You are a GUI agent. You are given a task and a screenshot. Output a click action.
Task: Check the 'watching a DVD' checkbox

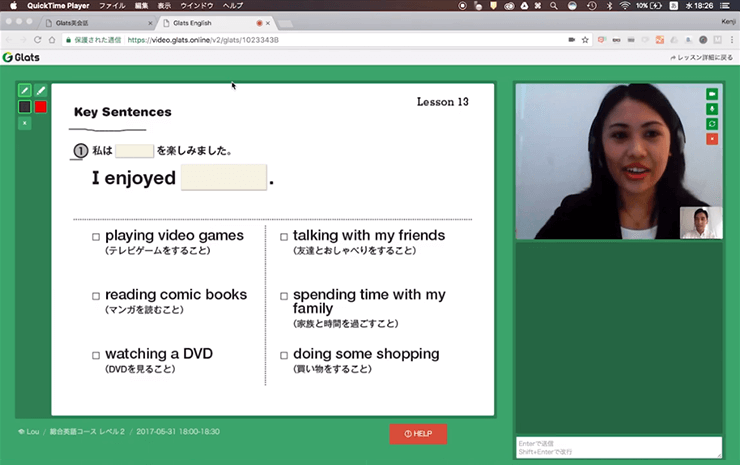point(96,355)
